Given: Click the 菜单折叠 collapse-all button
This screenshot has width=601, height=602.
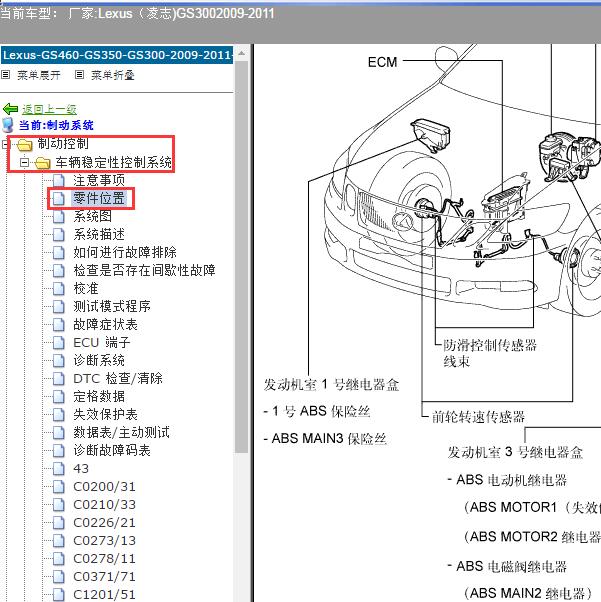Looking at the screenshot, I should (x=113, y=75).
